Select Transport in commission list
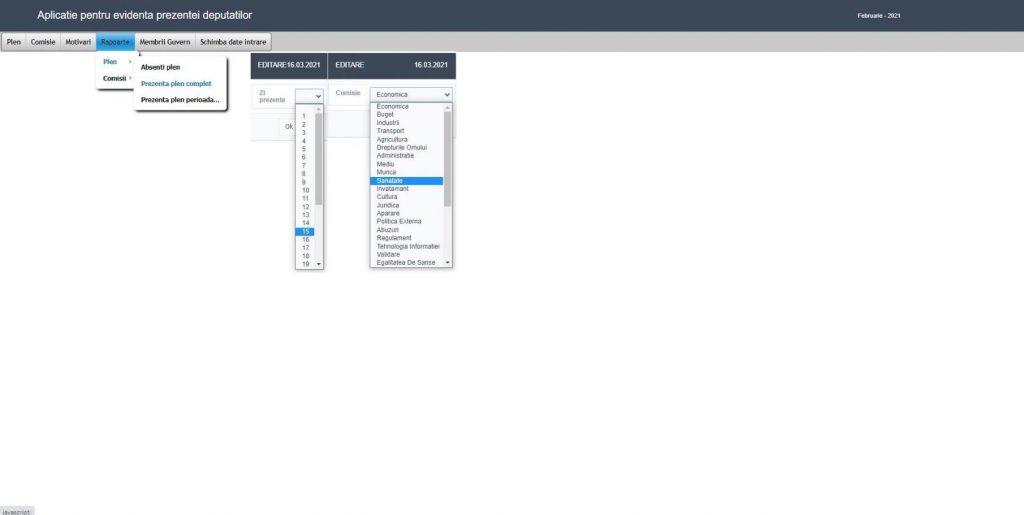 (x=407, y=131)
